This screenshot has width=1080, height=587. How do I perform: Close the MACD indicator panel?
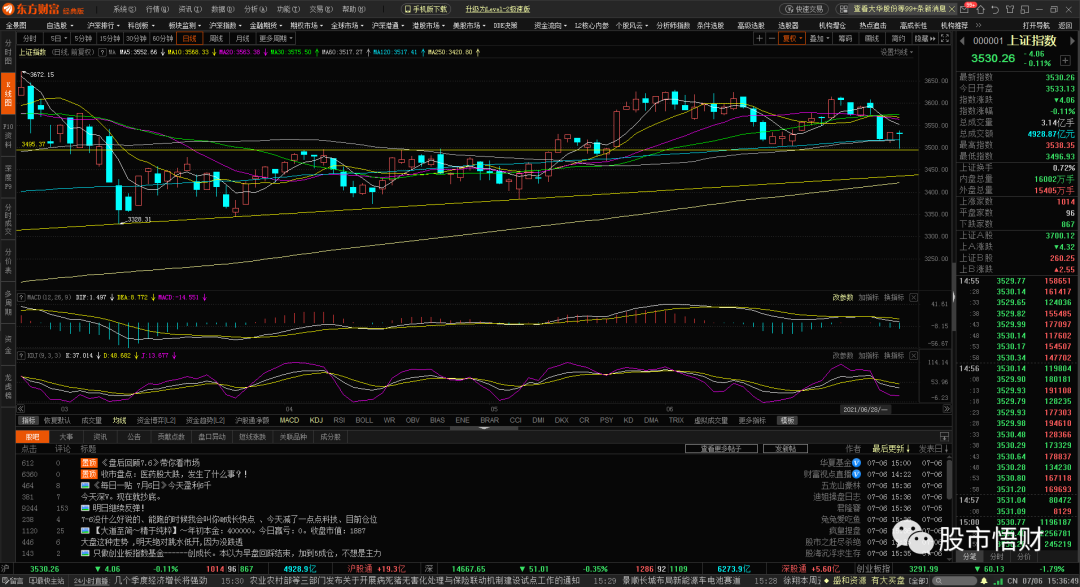click(913, 298)
